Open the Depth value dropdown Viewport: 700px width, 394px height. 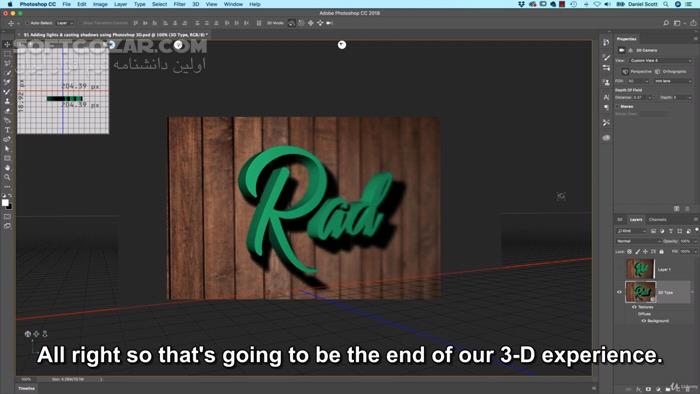[x=682, y=97]
